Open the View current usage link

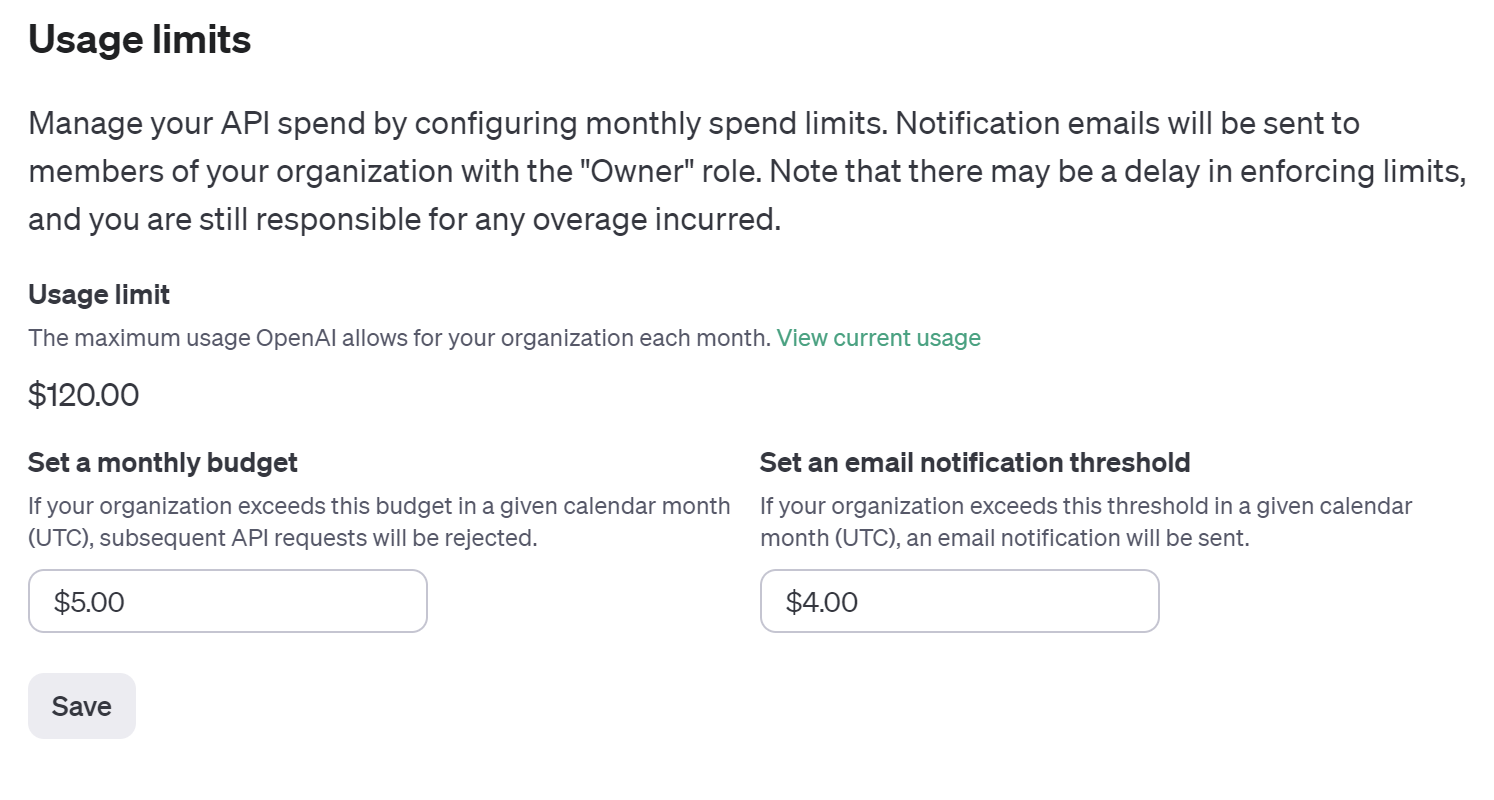click(878, 338)
